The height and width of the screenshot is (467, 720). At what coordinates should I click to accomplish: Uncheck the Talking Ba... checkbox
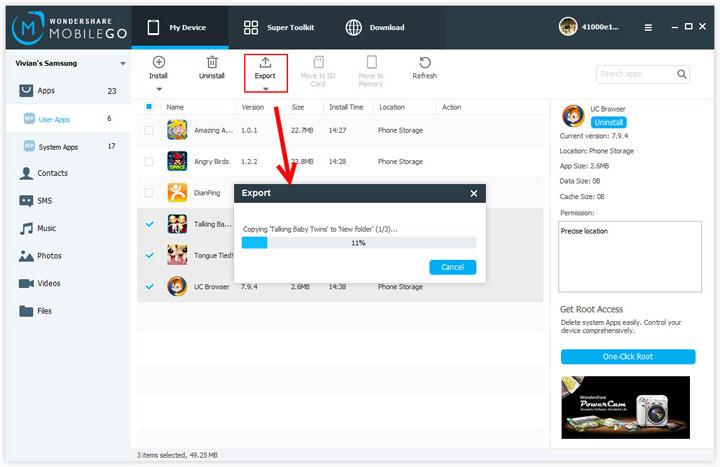149,224
